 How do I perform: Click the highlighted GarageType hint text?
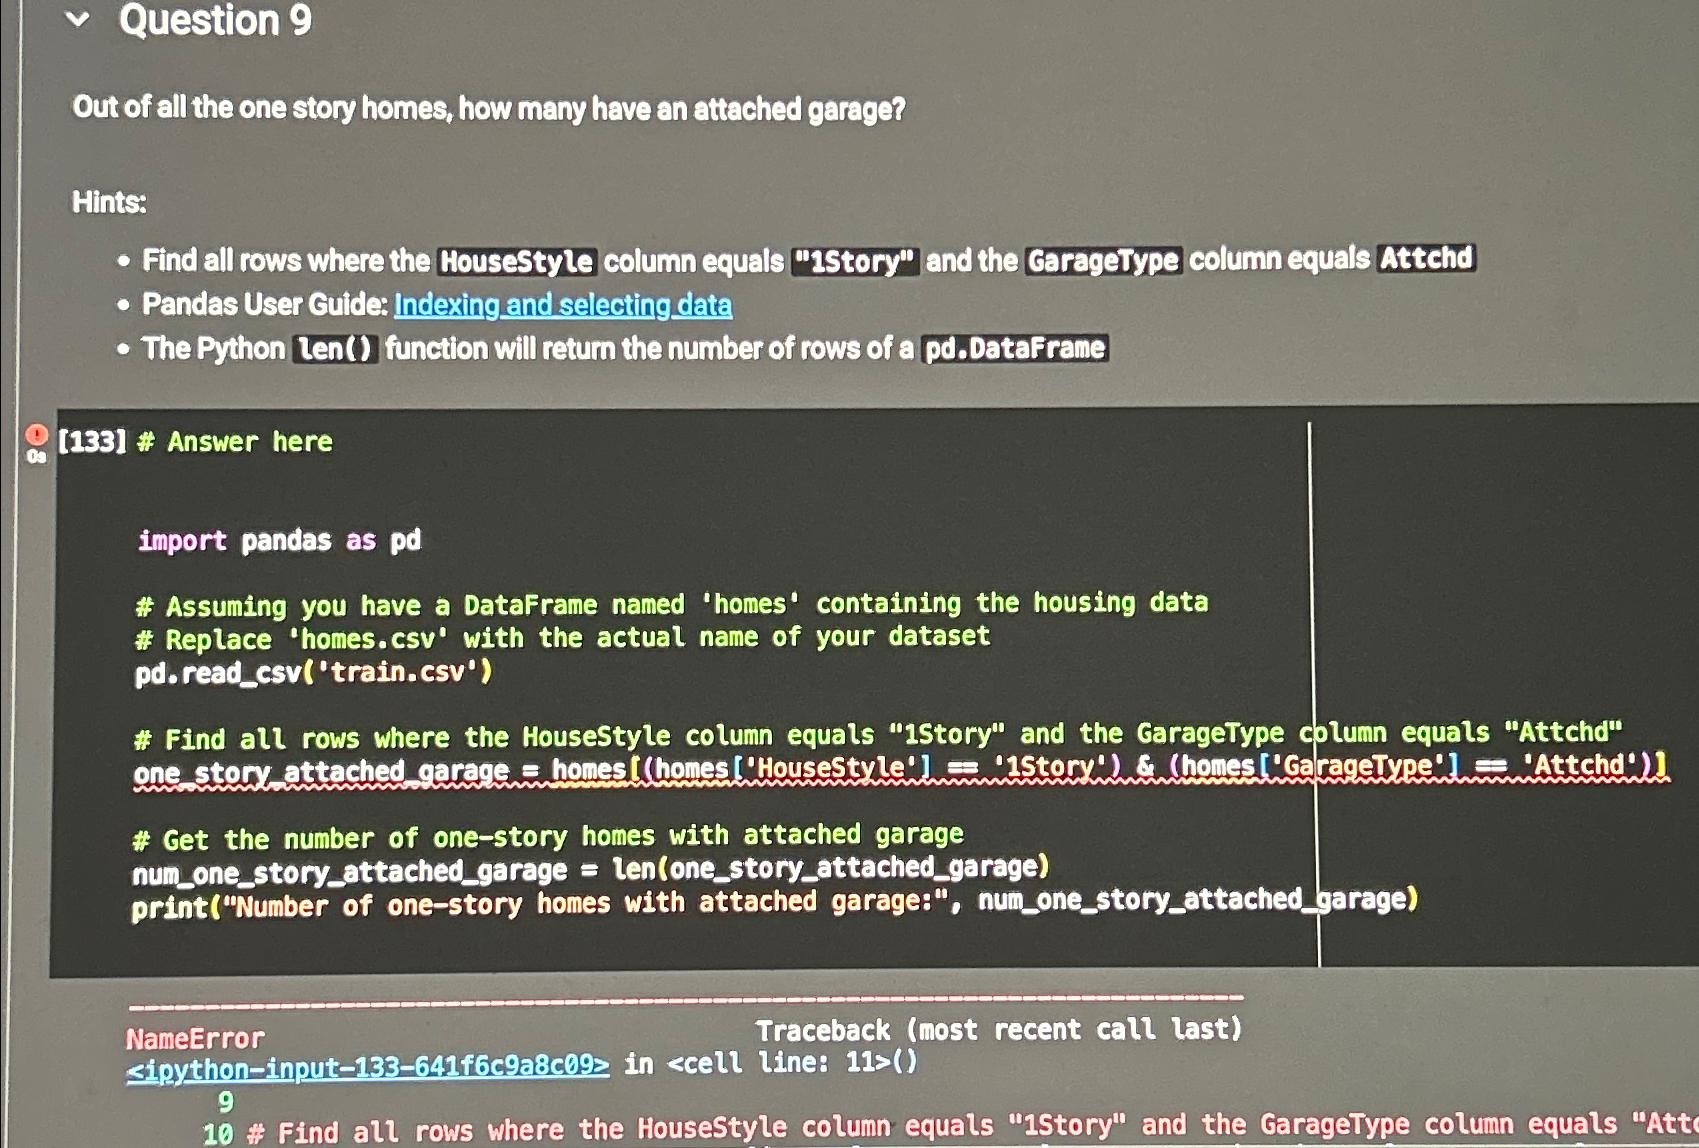[1104, 260]
